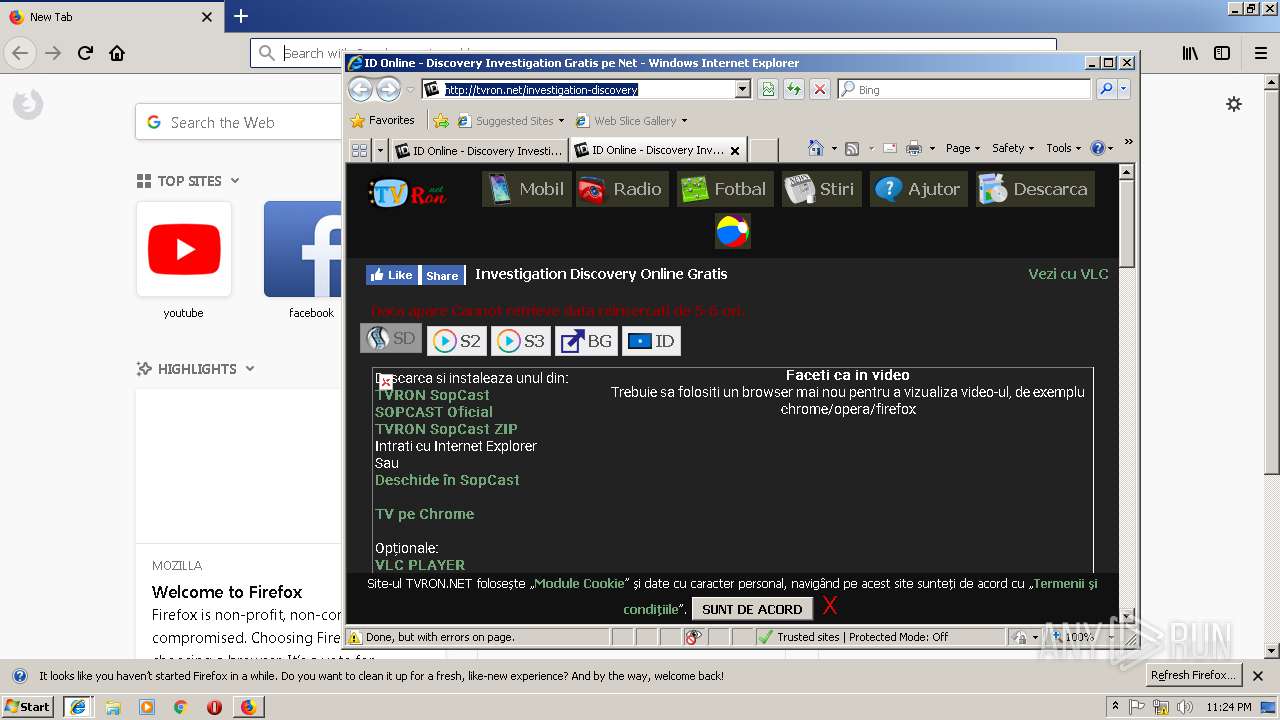This screenshot has width=1280, height=720.
Task: Click the IE Read Mail icon
Action: pyautogui.click(x=889, y=148)
